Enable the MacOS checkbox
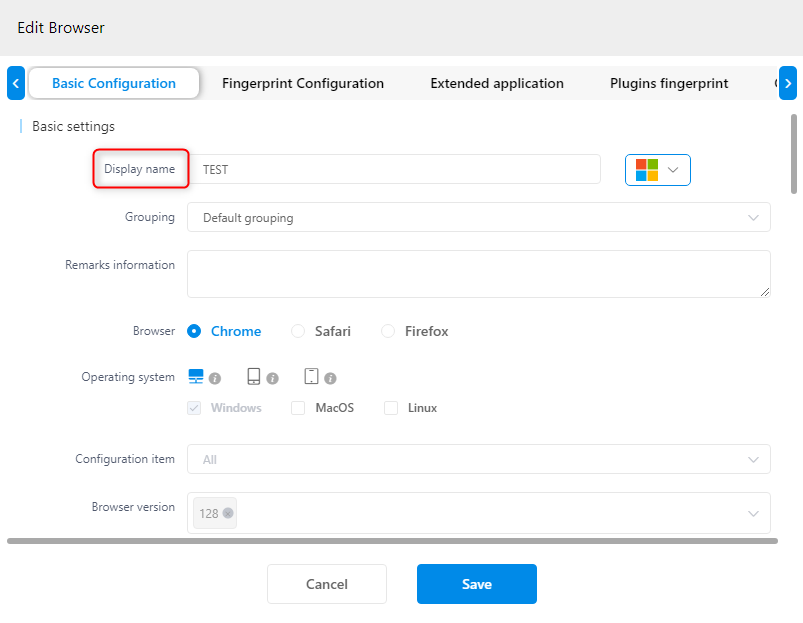Image resolution: width=803 pixels, height=623 pixels. point(298,408)
